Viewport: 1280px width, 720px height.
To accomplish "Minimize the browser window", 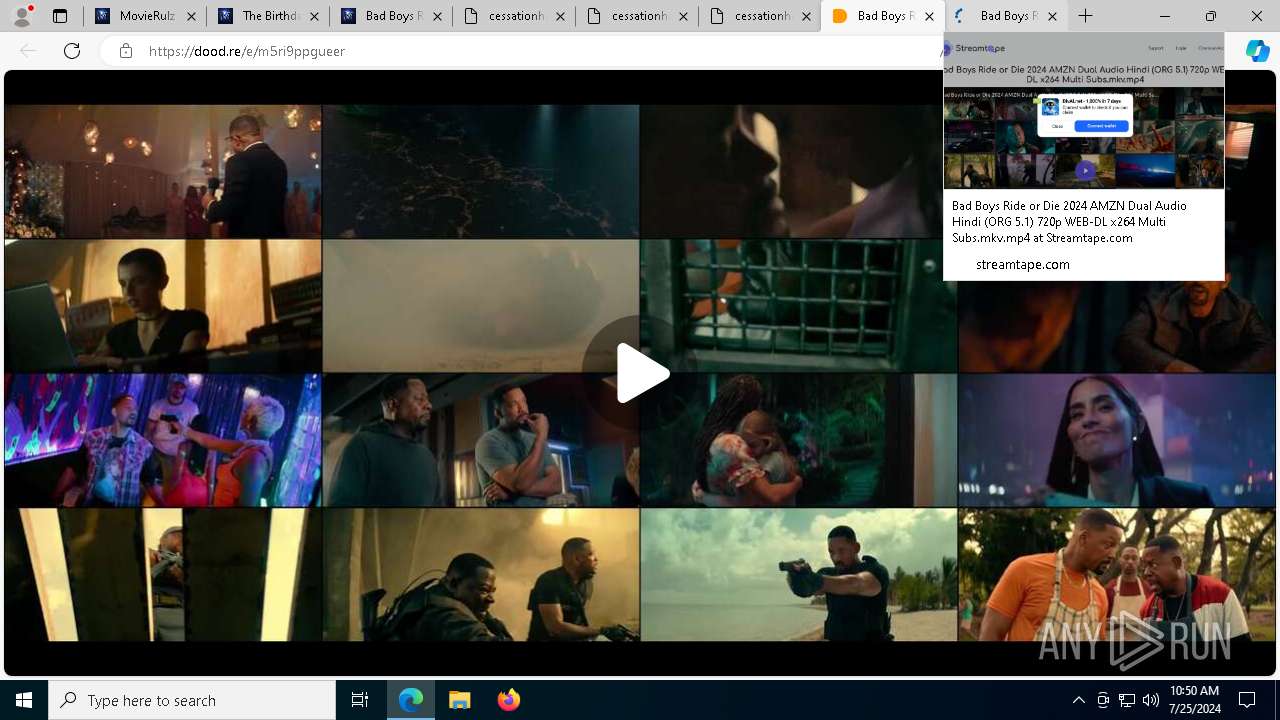I will pyautogui.click(x=1165, y=16).
